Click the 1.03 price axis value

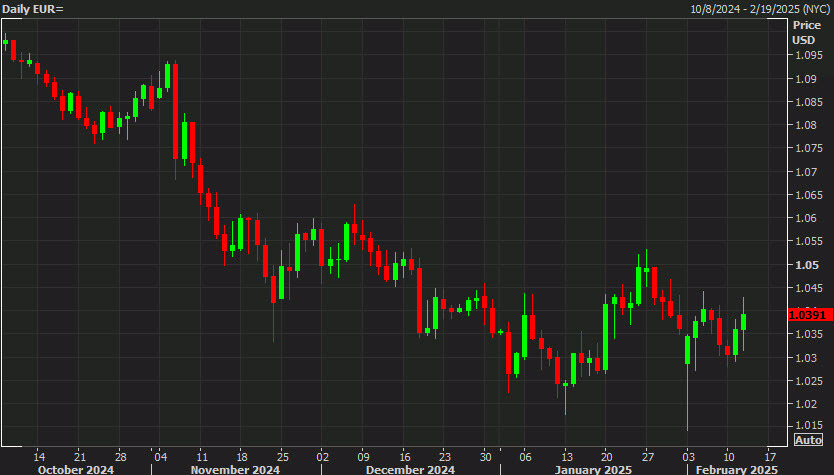[x=806, y=358]
